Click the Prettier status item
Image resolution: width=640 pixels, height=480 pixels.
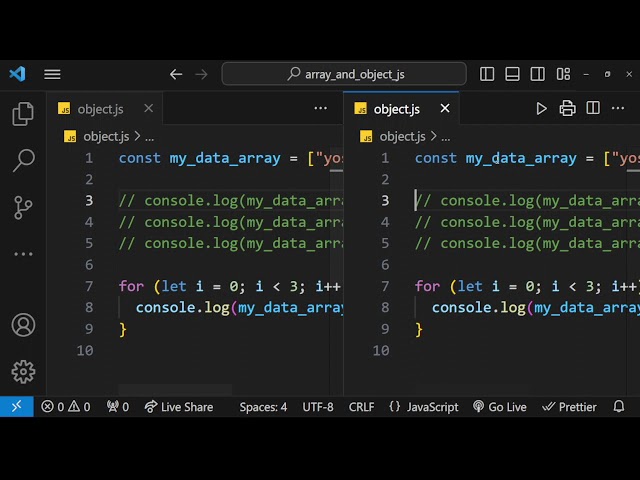click(569, 407)
